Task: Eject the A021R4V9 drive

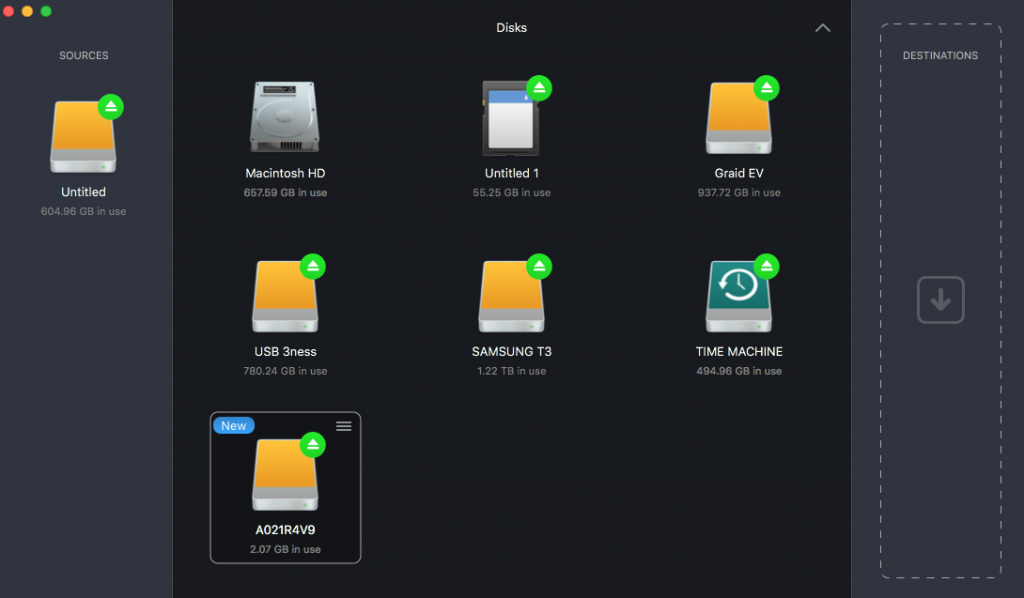Action: click(314, 445)
